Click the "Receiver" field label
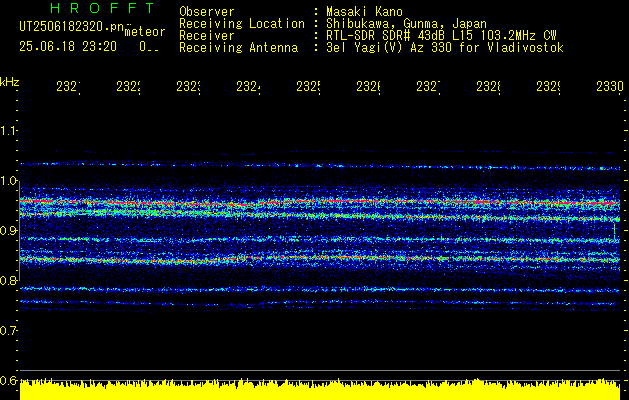The image size is (629, 400). [207, 36]
